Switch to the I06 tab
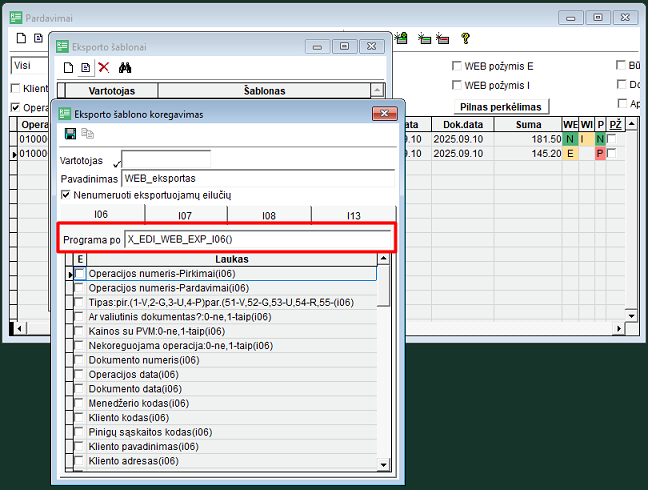The image size is (648, 490). pyautogui.click(x=101, y=214)
